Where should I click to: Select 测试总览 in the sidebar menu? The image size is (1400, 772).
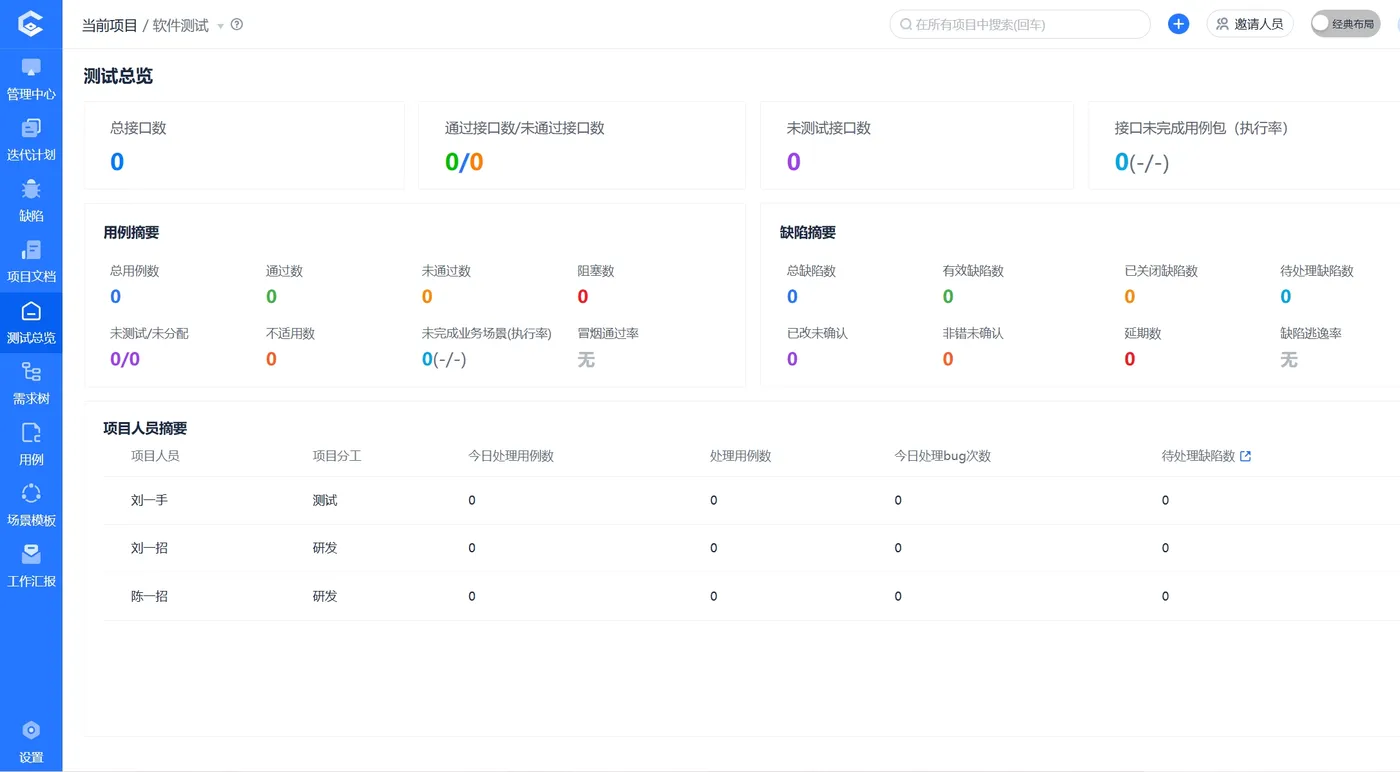[31, 322]
